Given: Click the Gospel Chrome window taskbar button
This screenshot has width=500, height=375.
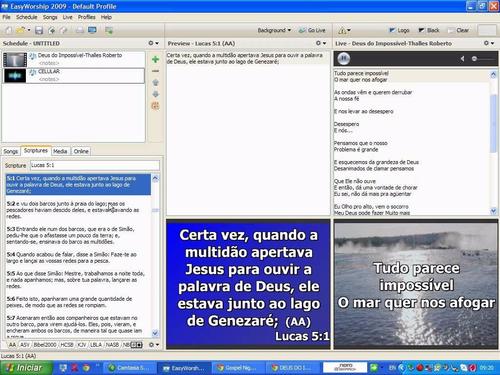Looking at the screenshot, I should [238, 368].
